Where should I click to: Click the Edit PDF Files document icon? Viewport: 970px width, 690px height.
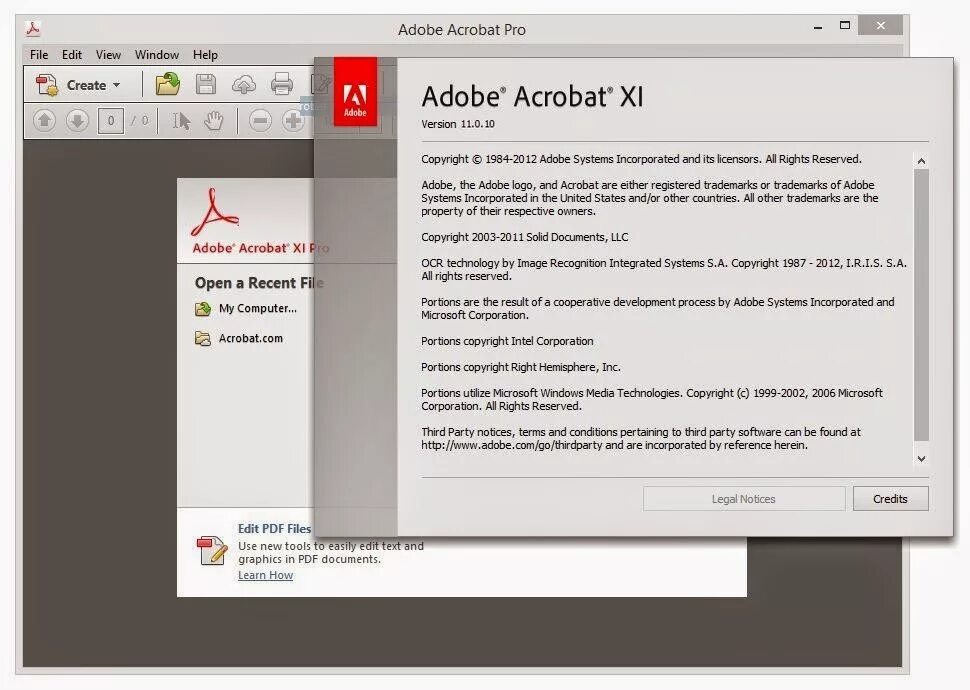click(212, 550)
